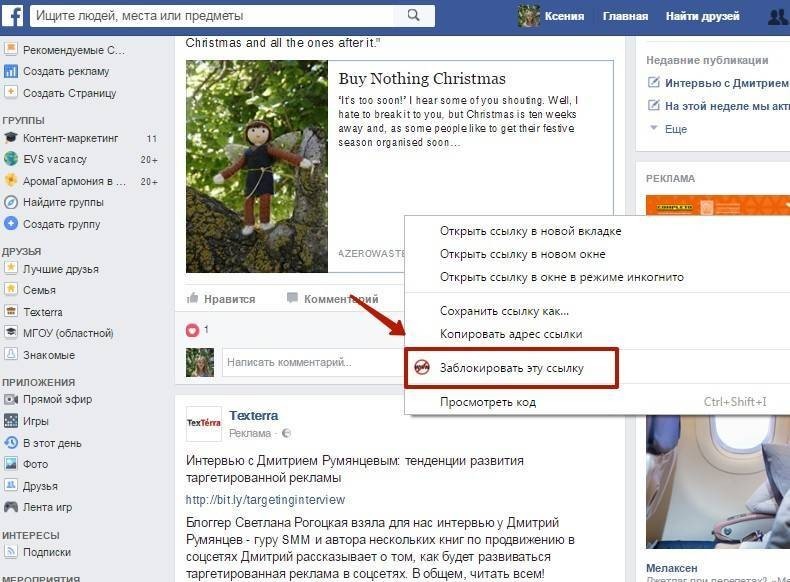Select Открыть ссылку в новой вкладке

pyautogui.click(x=531, y=231)
